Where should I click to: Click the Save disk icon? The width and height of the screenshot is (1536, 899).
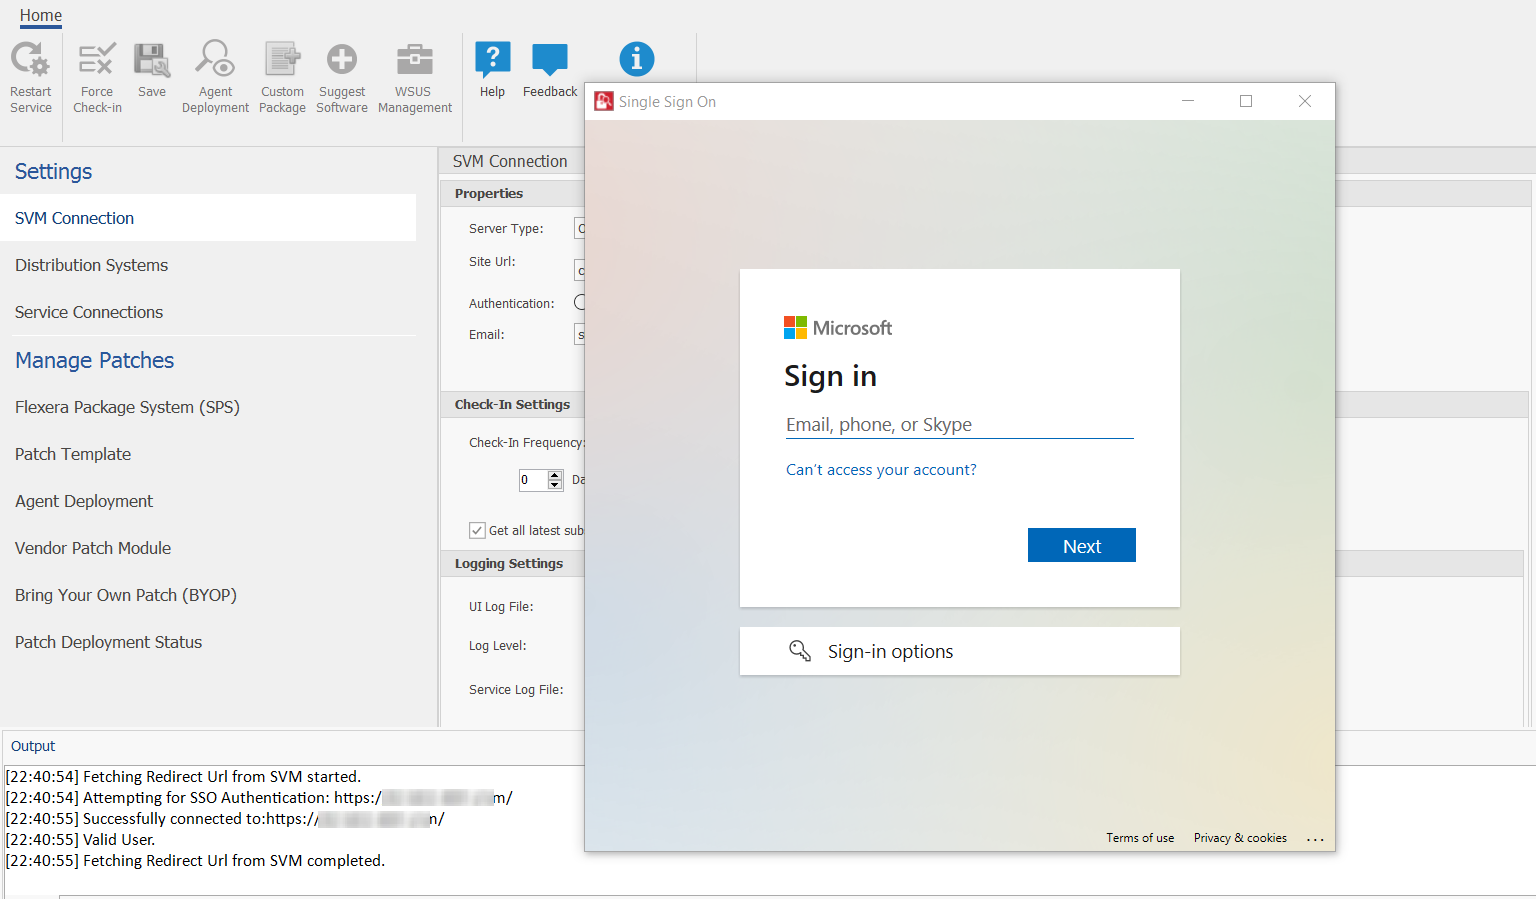pyautogui.click(x=152, y=60)
